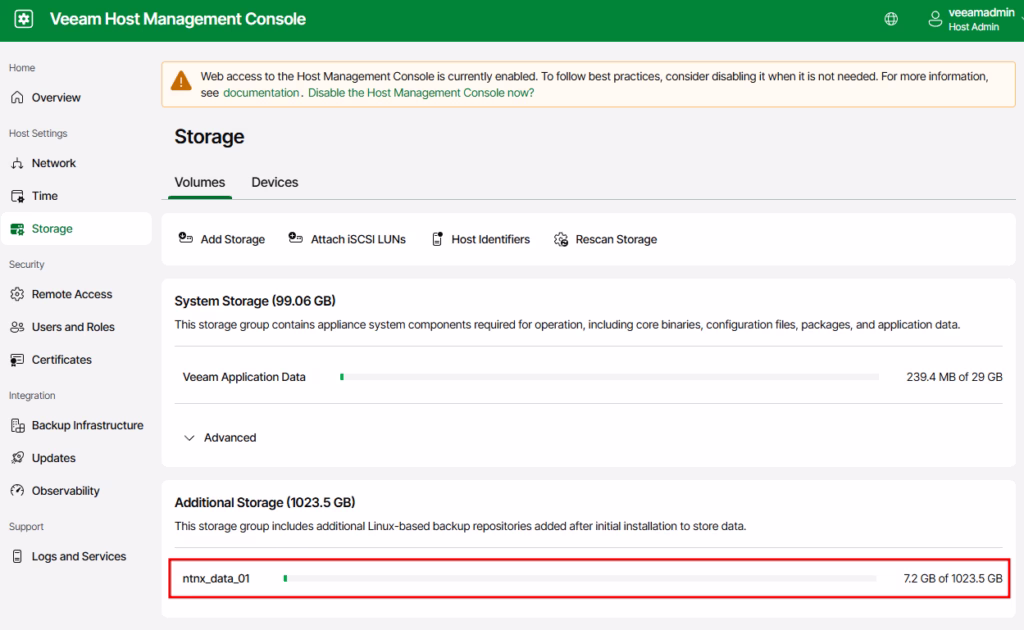Viewport: 1024px width, 630px height.
Task: Open the Observability page
Action: [x=76, y=491]
